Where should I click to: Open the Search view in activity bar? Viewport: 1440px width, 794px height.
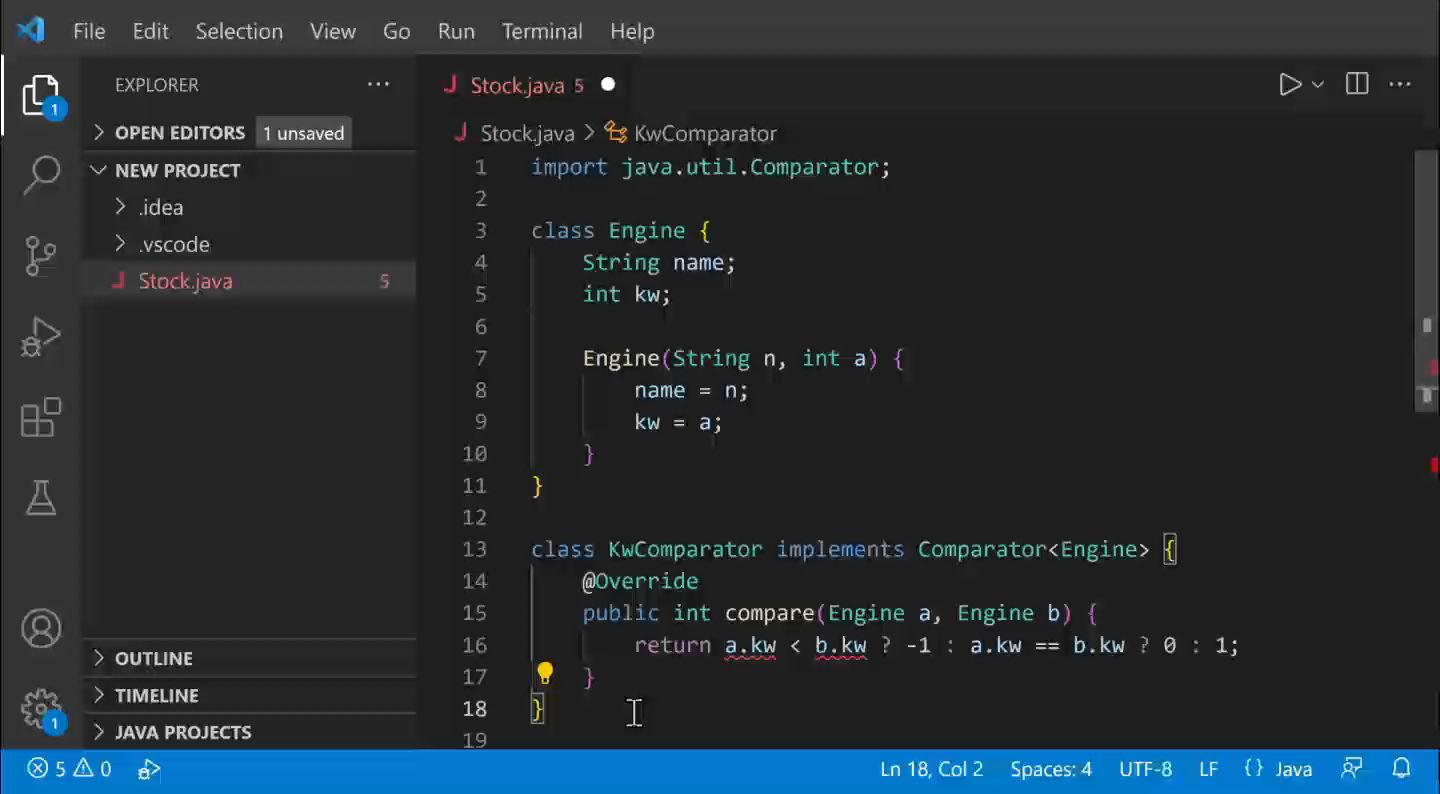41,176
